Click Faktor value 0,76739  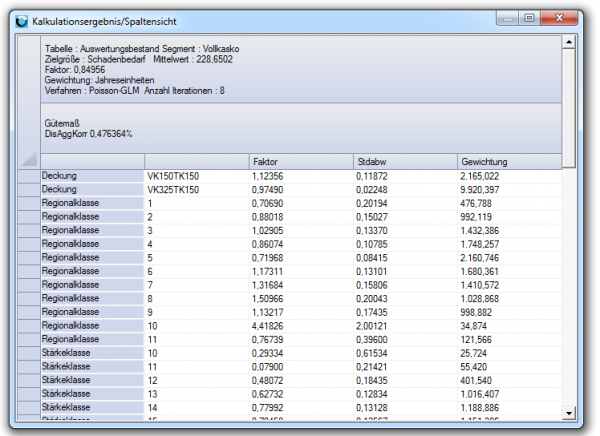point(267,340)
